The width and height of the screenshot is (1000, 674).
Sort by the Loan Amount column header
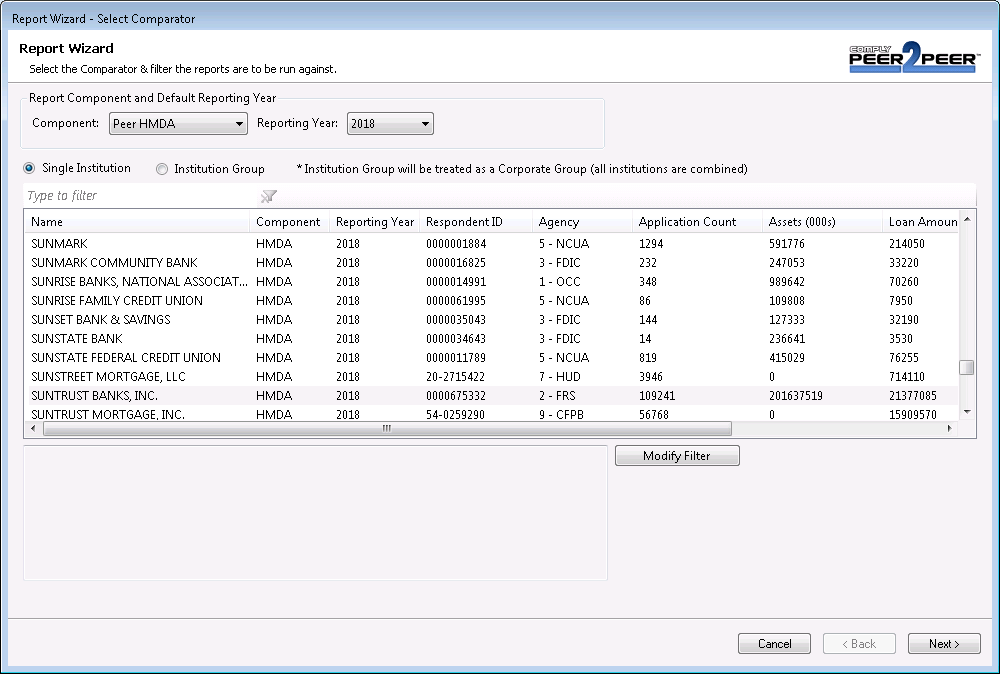pos(920,222)
